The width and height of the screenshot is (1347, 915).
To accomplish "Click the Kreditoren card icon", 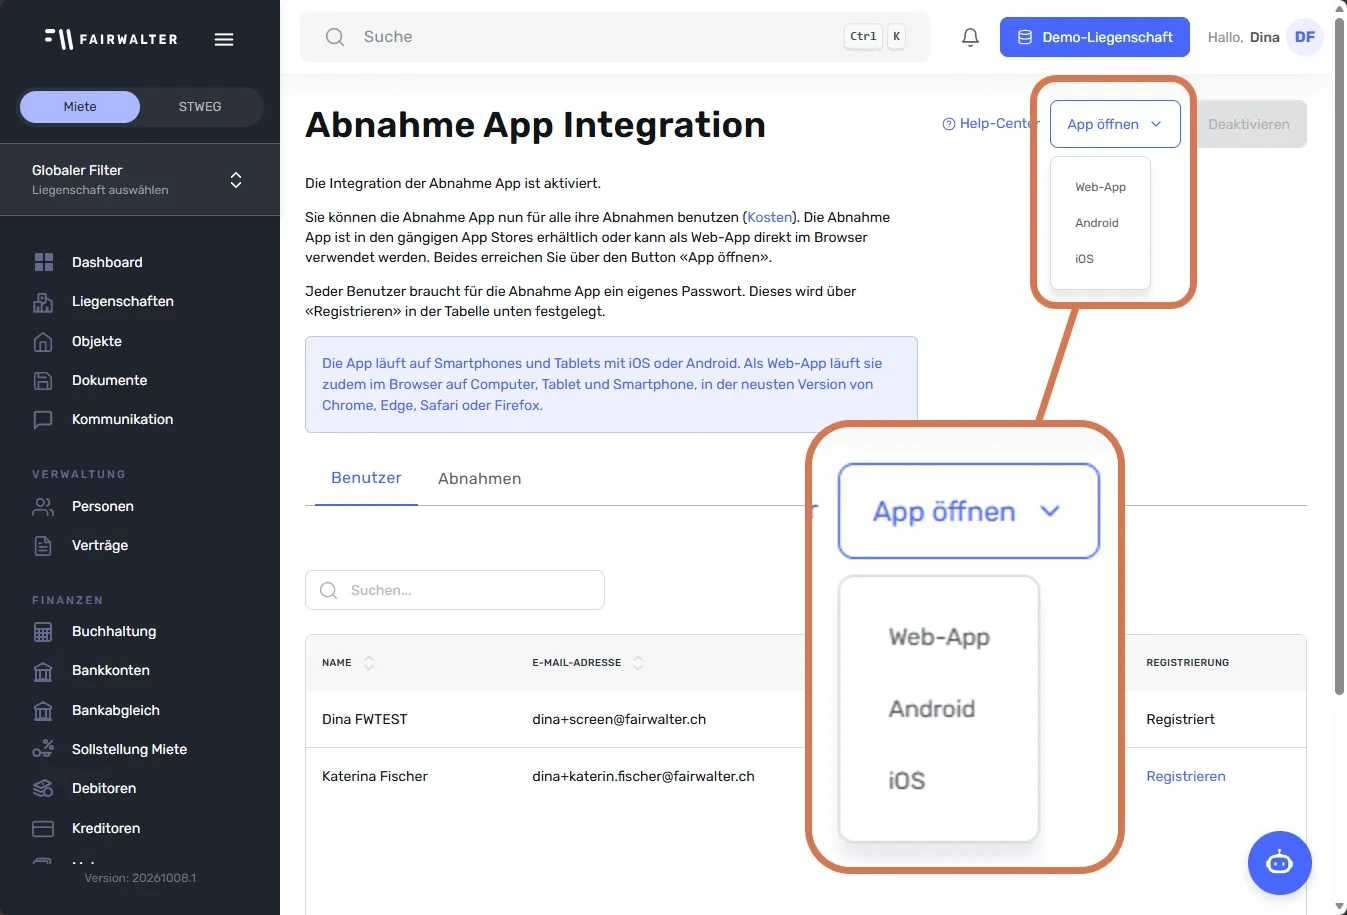I will (x=43, y=829).
